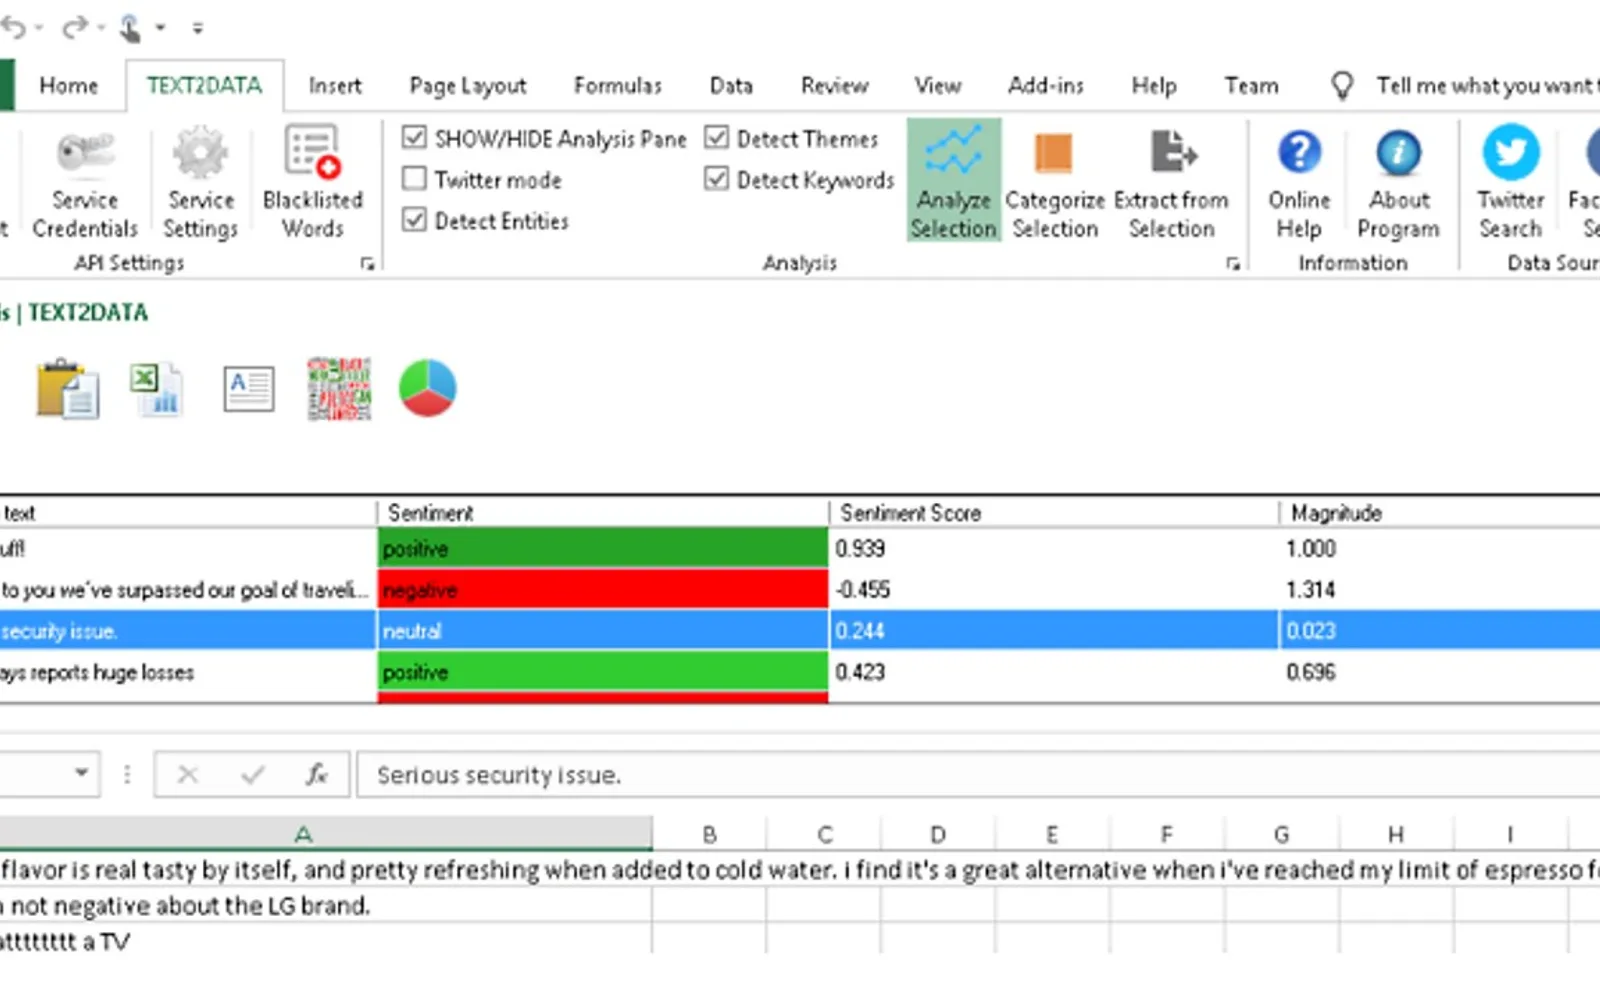
Task: Open About Program info
Action: (1398, 184)
